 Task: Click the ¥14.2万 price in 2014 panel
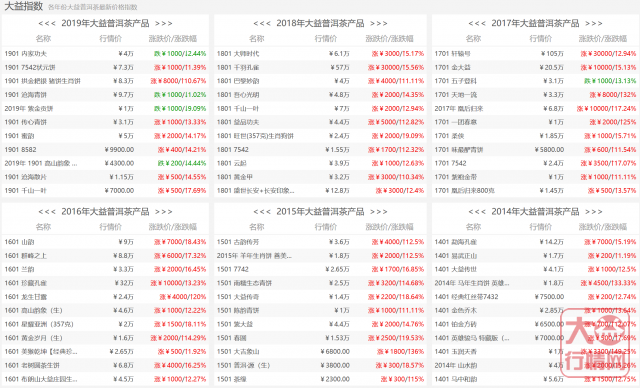pyautogui.click(x=551, y=242)
